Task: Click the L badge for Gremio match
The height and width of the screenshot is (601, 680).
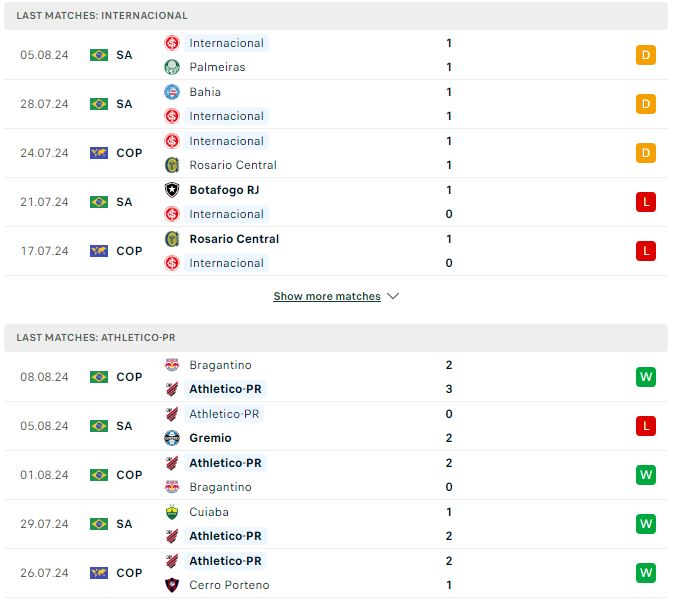Action: (646, 426)
